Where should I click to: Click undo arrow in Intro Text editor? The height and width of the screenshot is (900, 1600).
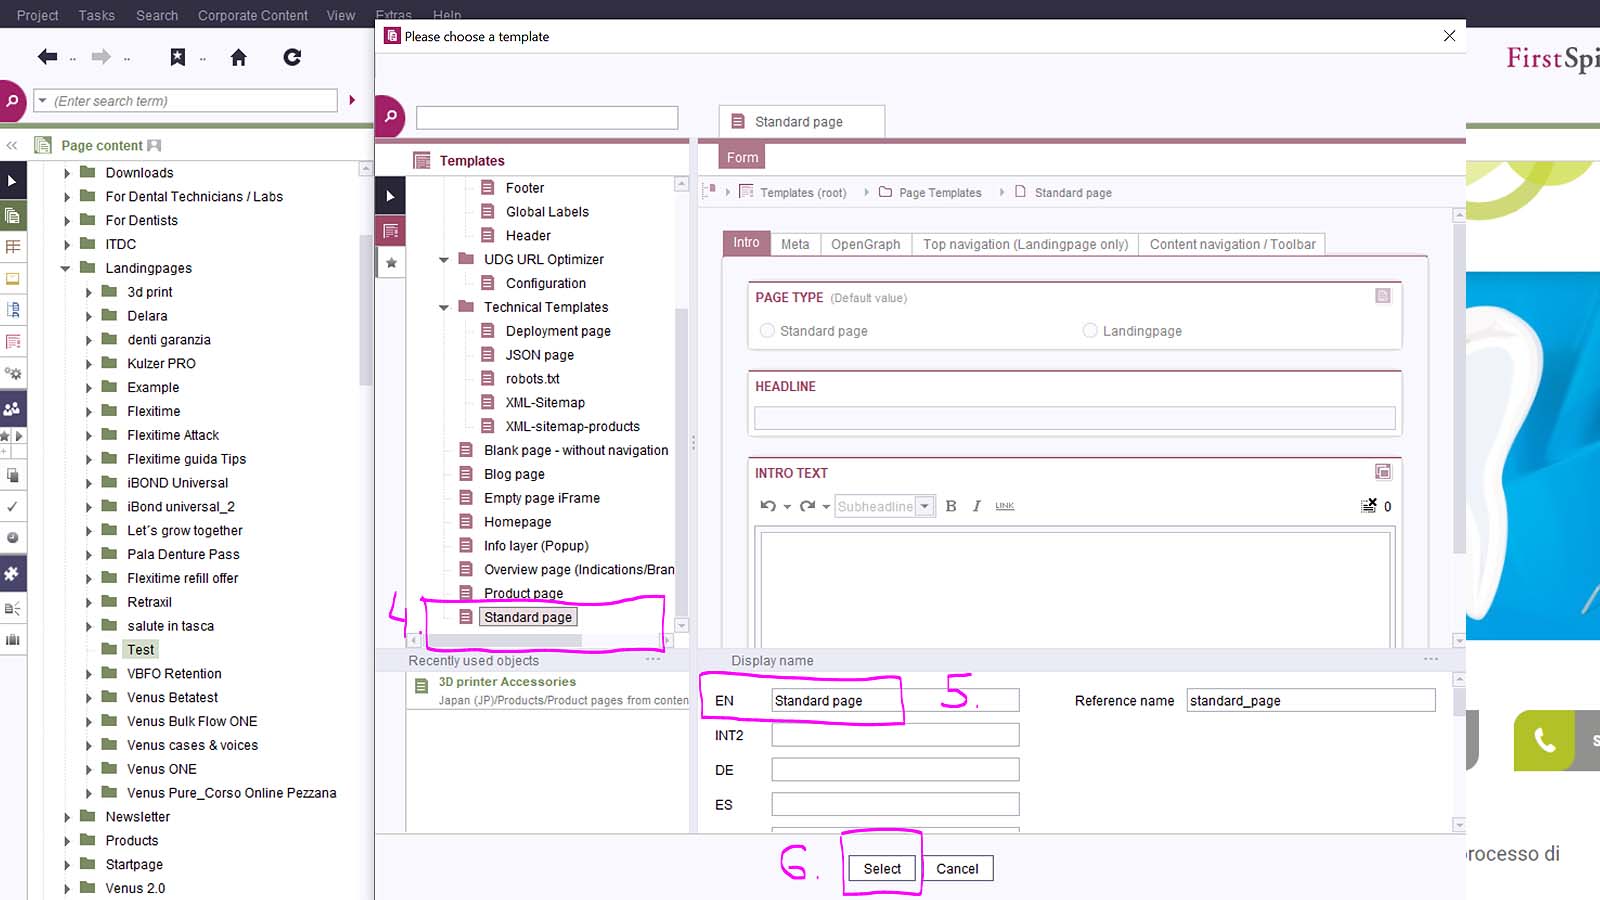pos(767,506)
